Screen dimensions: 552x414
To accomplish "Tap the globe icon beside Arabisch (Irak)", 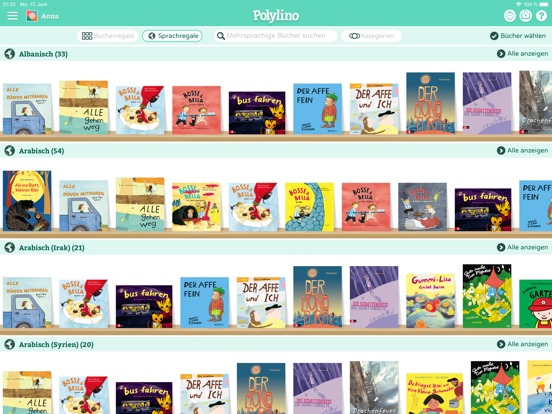I will (x=10, y=247).
